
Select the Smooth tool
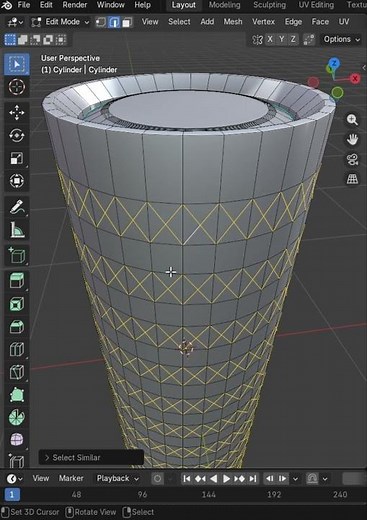(x=17, y=440)
